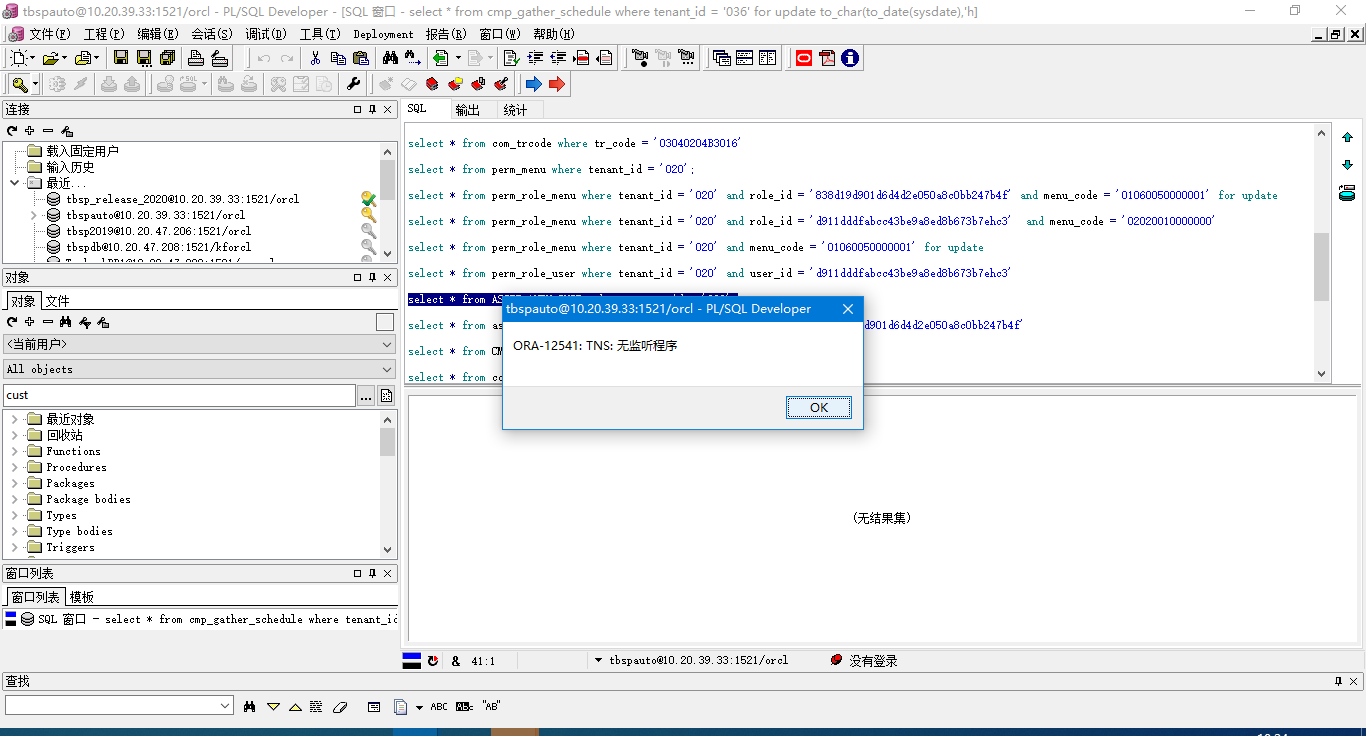
Task: Expand the tbspauto@10.20.39.33 connection node
Action: [33, 215]
